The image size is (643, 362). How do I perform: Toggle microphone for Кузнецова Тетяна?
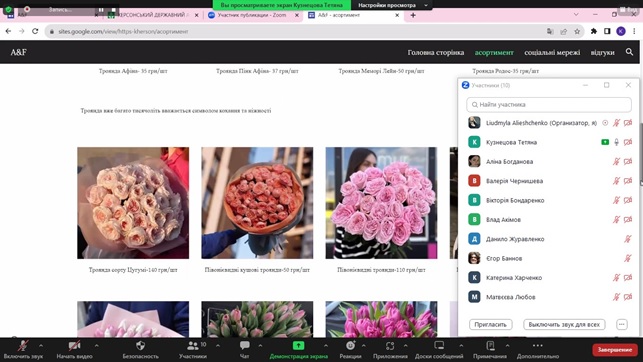(x=616, y=142)
